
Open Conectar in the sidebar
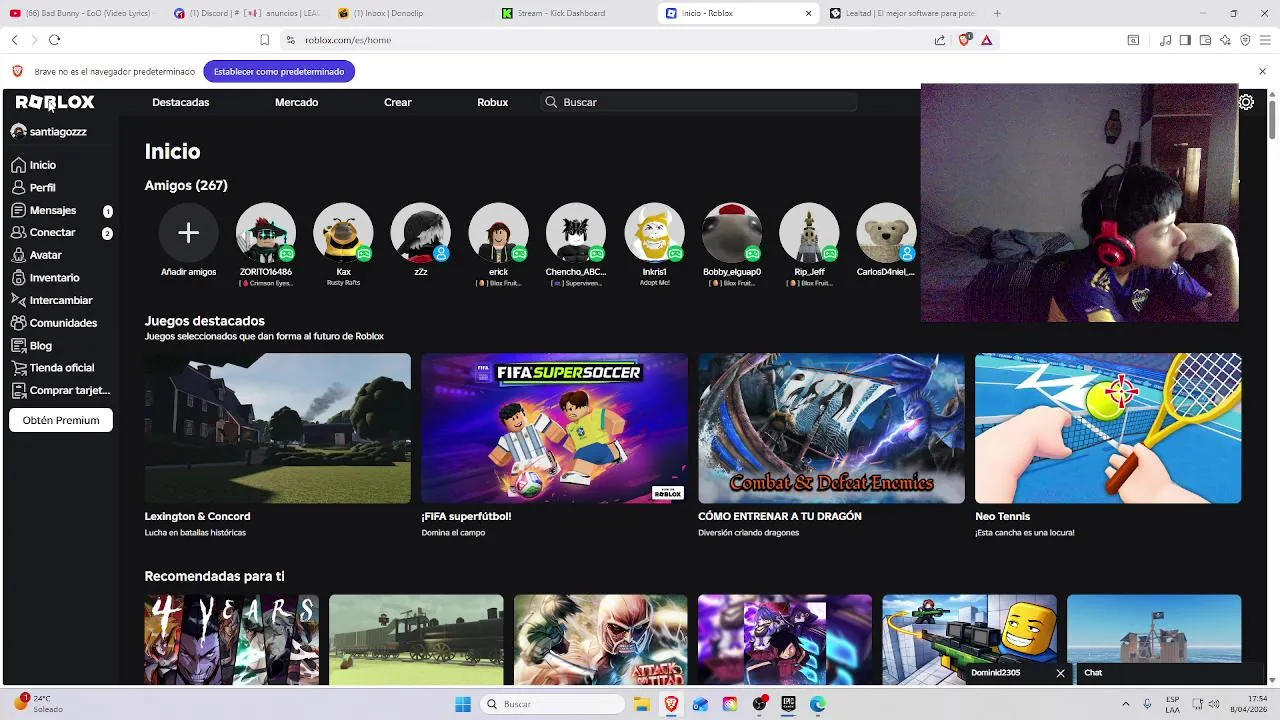pos(60,233)
